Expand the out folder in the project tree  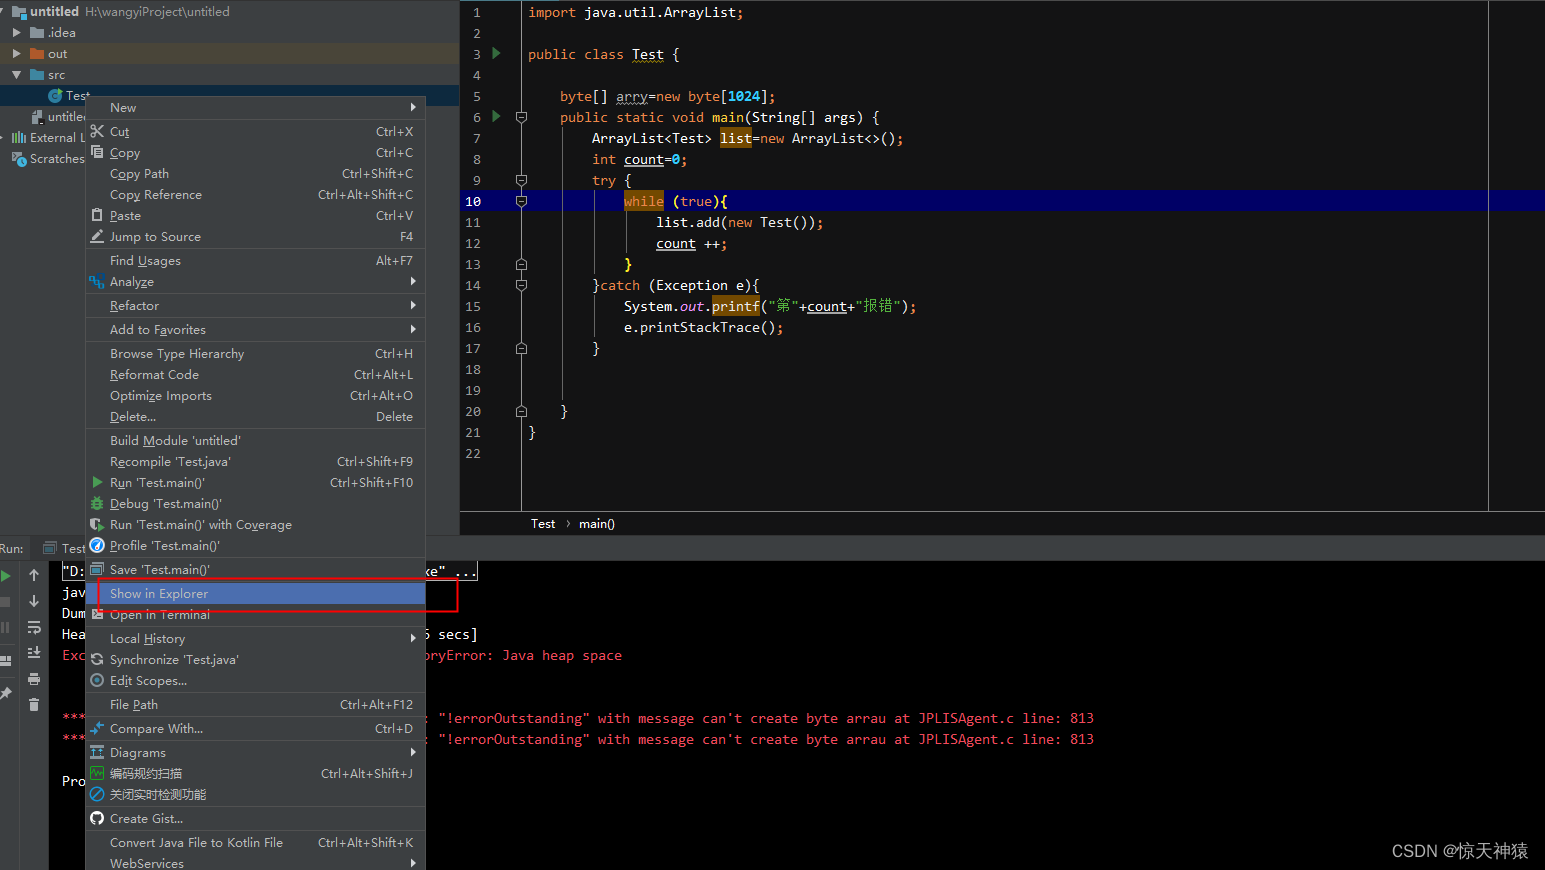click(16, 53)
